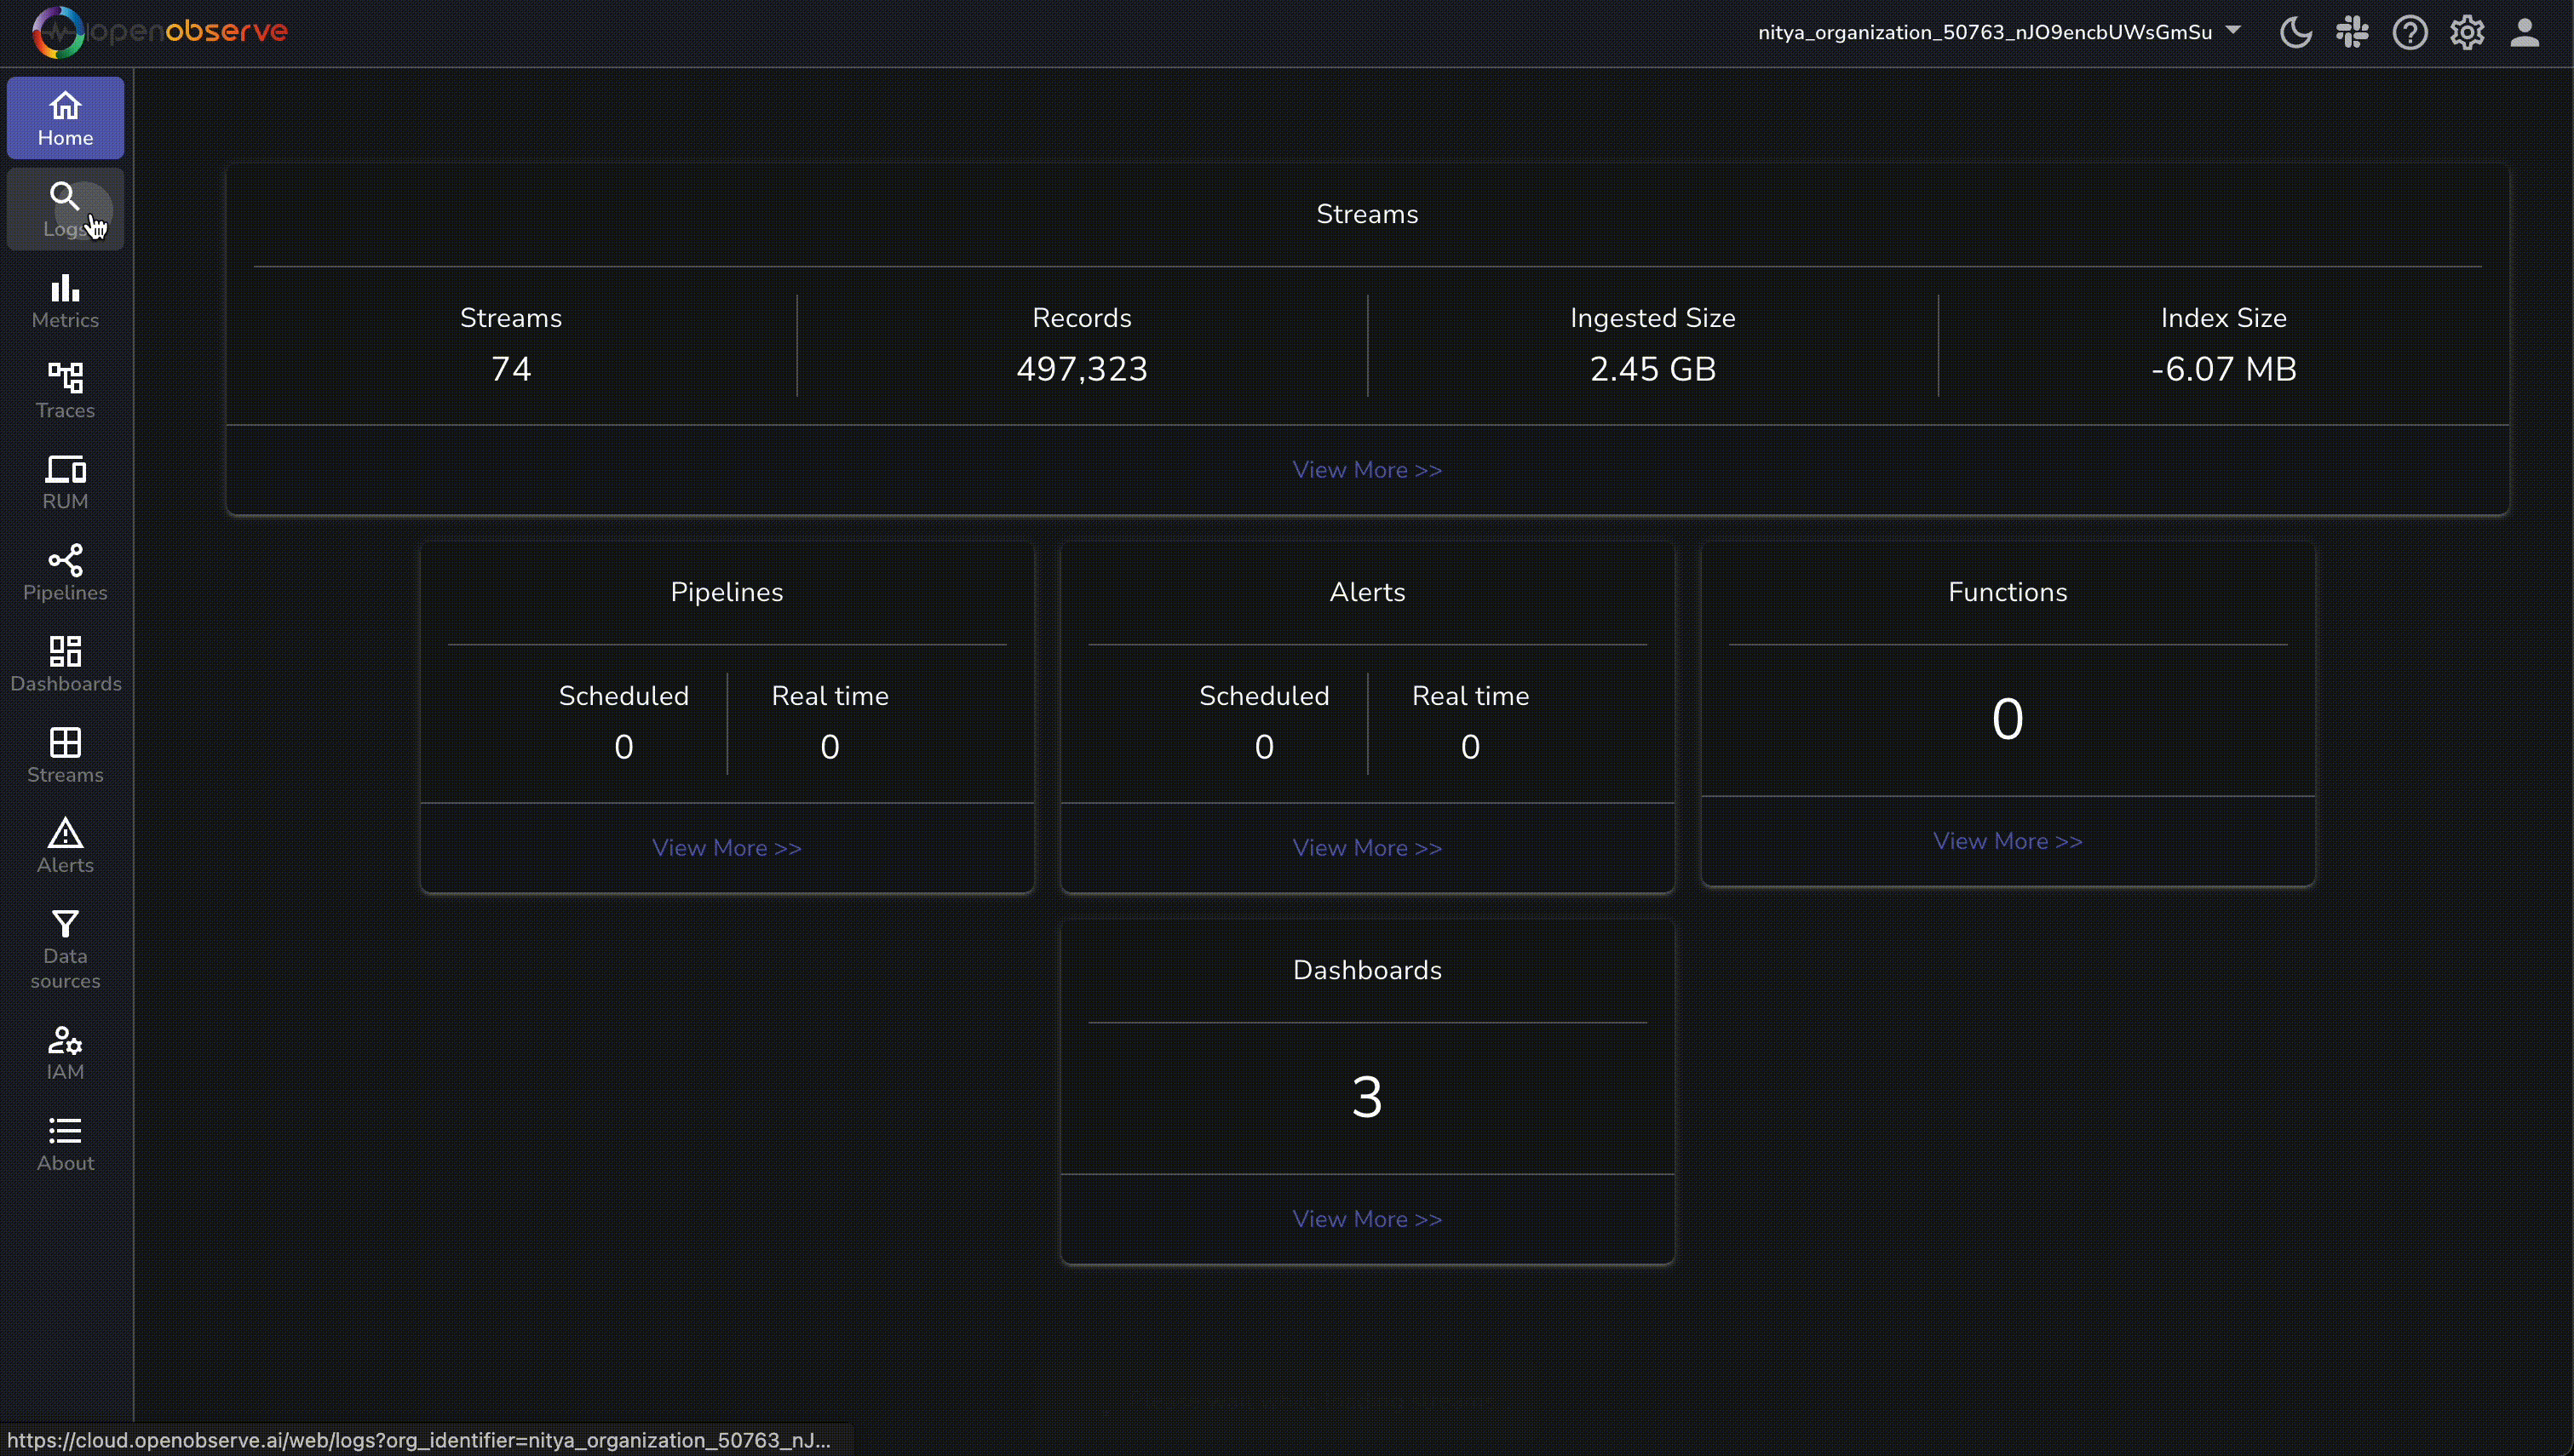Open the help menu

pos(2410,32)
